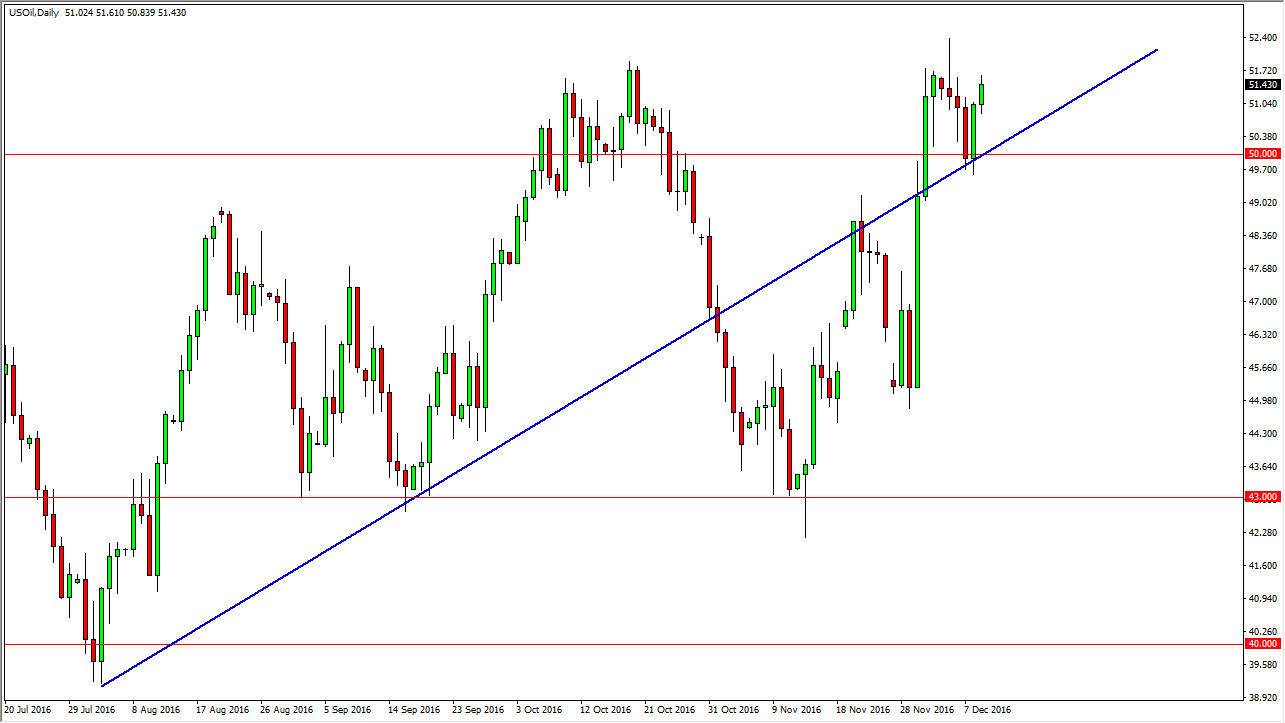This screenshot has height=723, width=1285.
Task: Click the 44.300 price axis label
Action: pos(1263,434)
